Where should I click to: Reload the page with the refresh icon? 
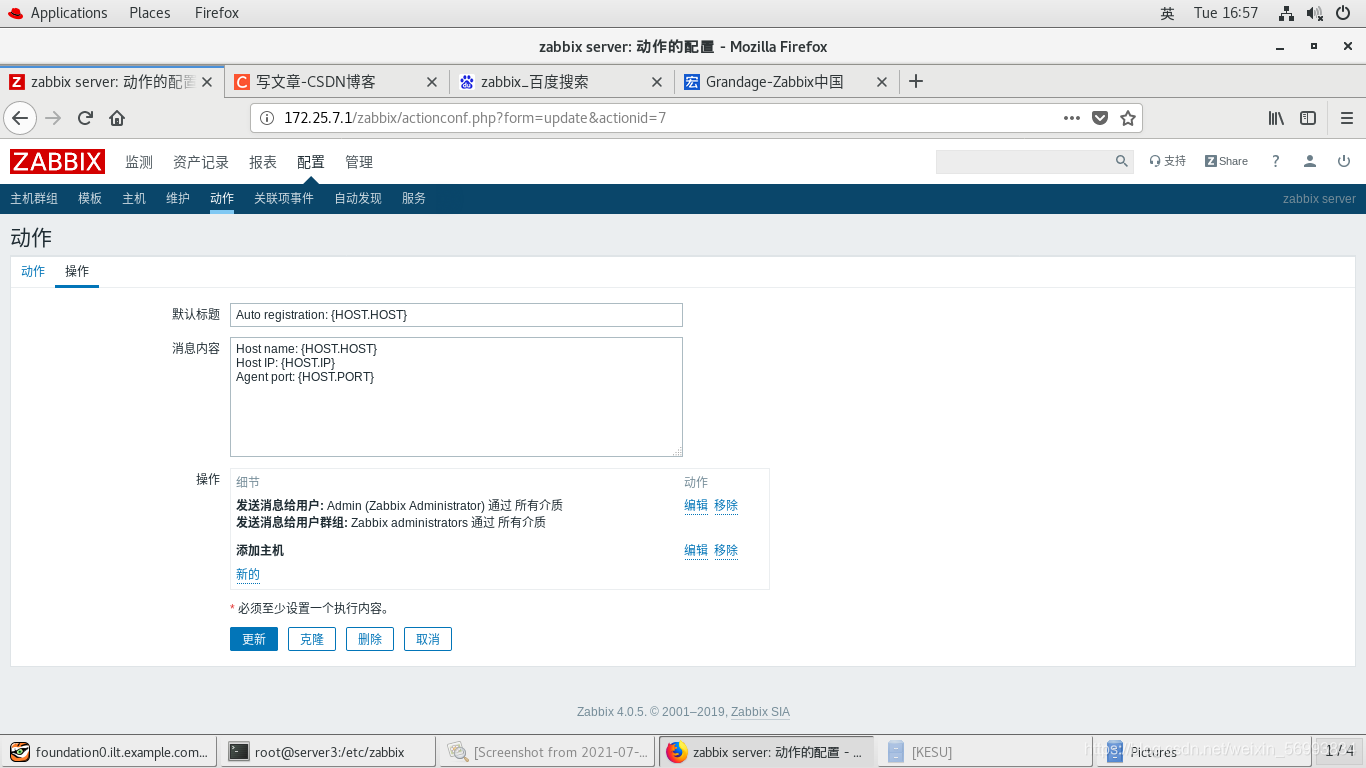tap(85, 118)
